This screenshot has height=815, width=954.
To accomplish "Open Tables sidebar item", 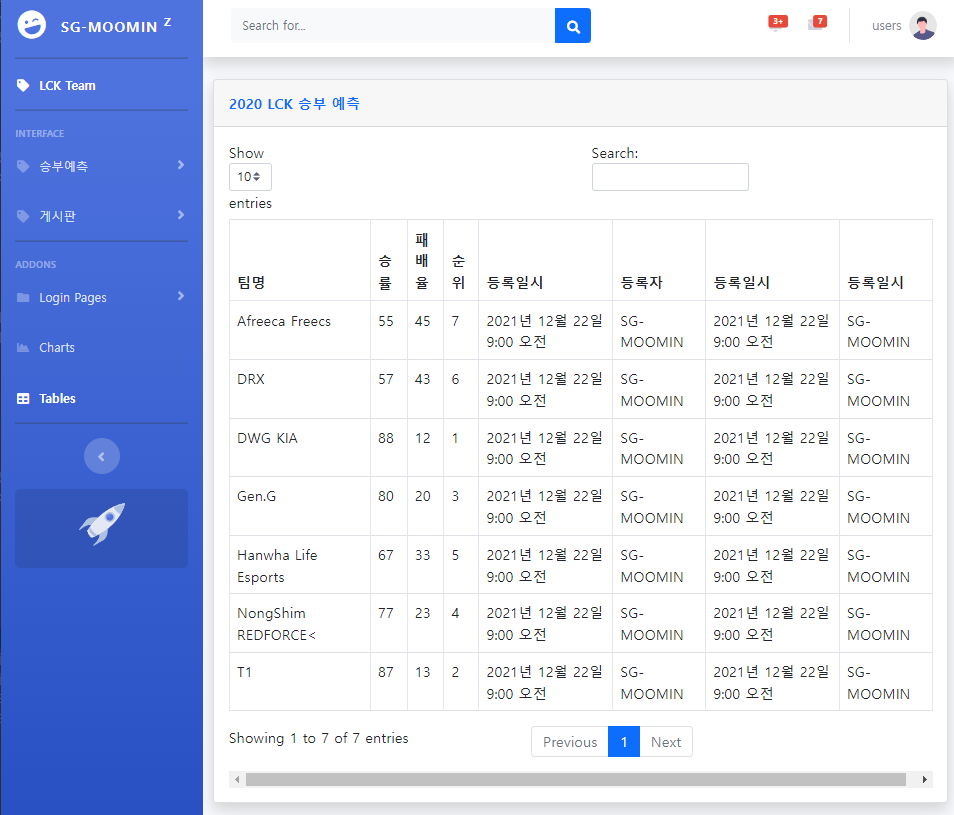I will pos(101,398).
